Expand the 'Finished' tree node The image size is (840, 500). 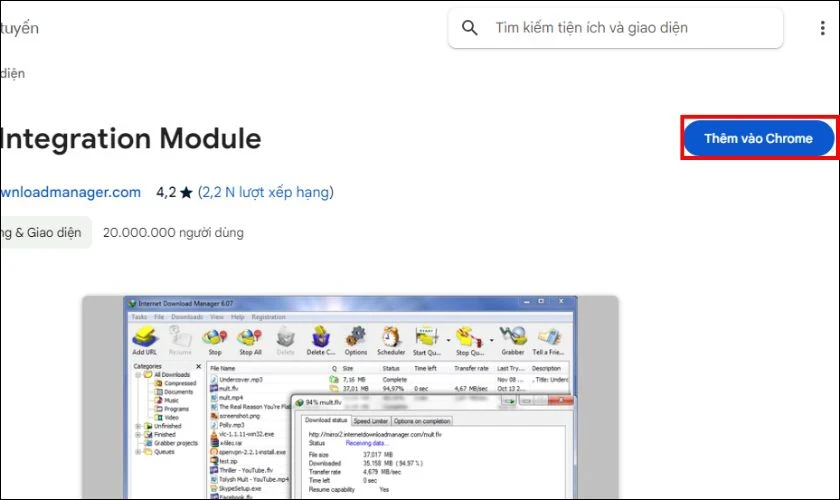pos(138,435)
